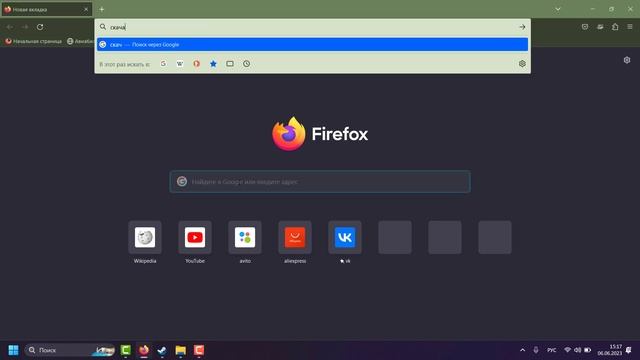Close the Новая вкладка tab
The image size is (640, 360).
pos(86,9)
